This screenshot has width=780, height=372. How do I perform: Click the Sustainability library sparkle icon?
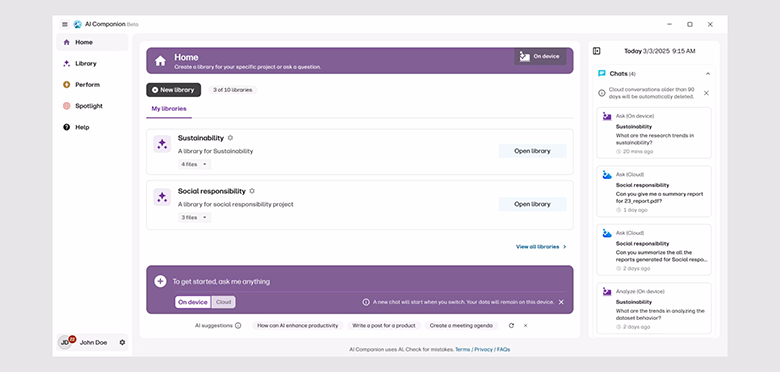(162, 144)
